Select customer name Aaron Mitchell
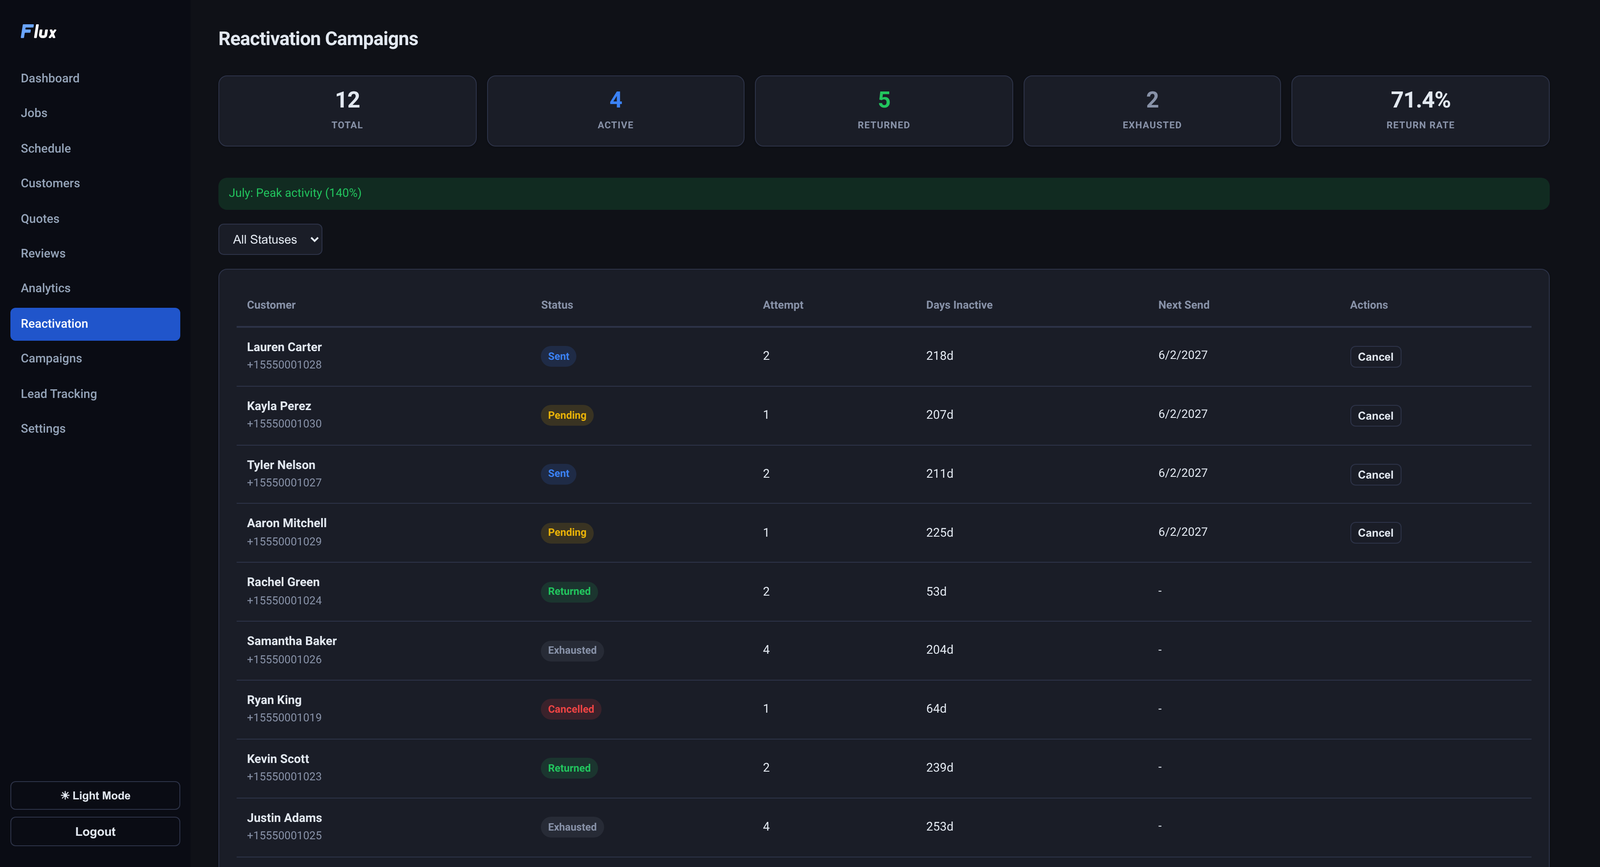1600x867 pixels. click(x=287, y=523)
